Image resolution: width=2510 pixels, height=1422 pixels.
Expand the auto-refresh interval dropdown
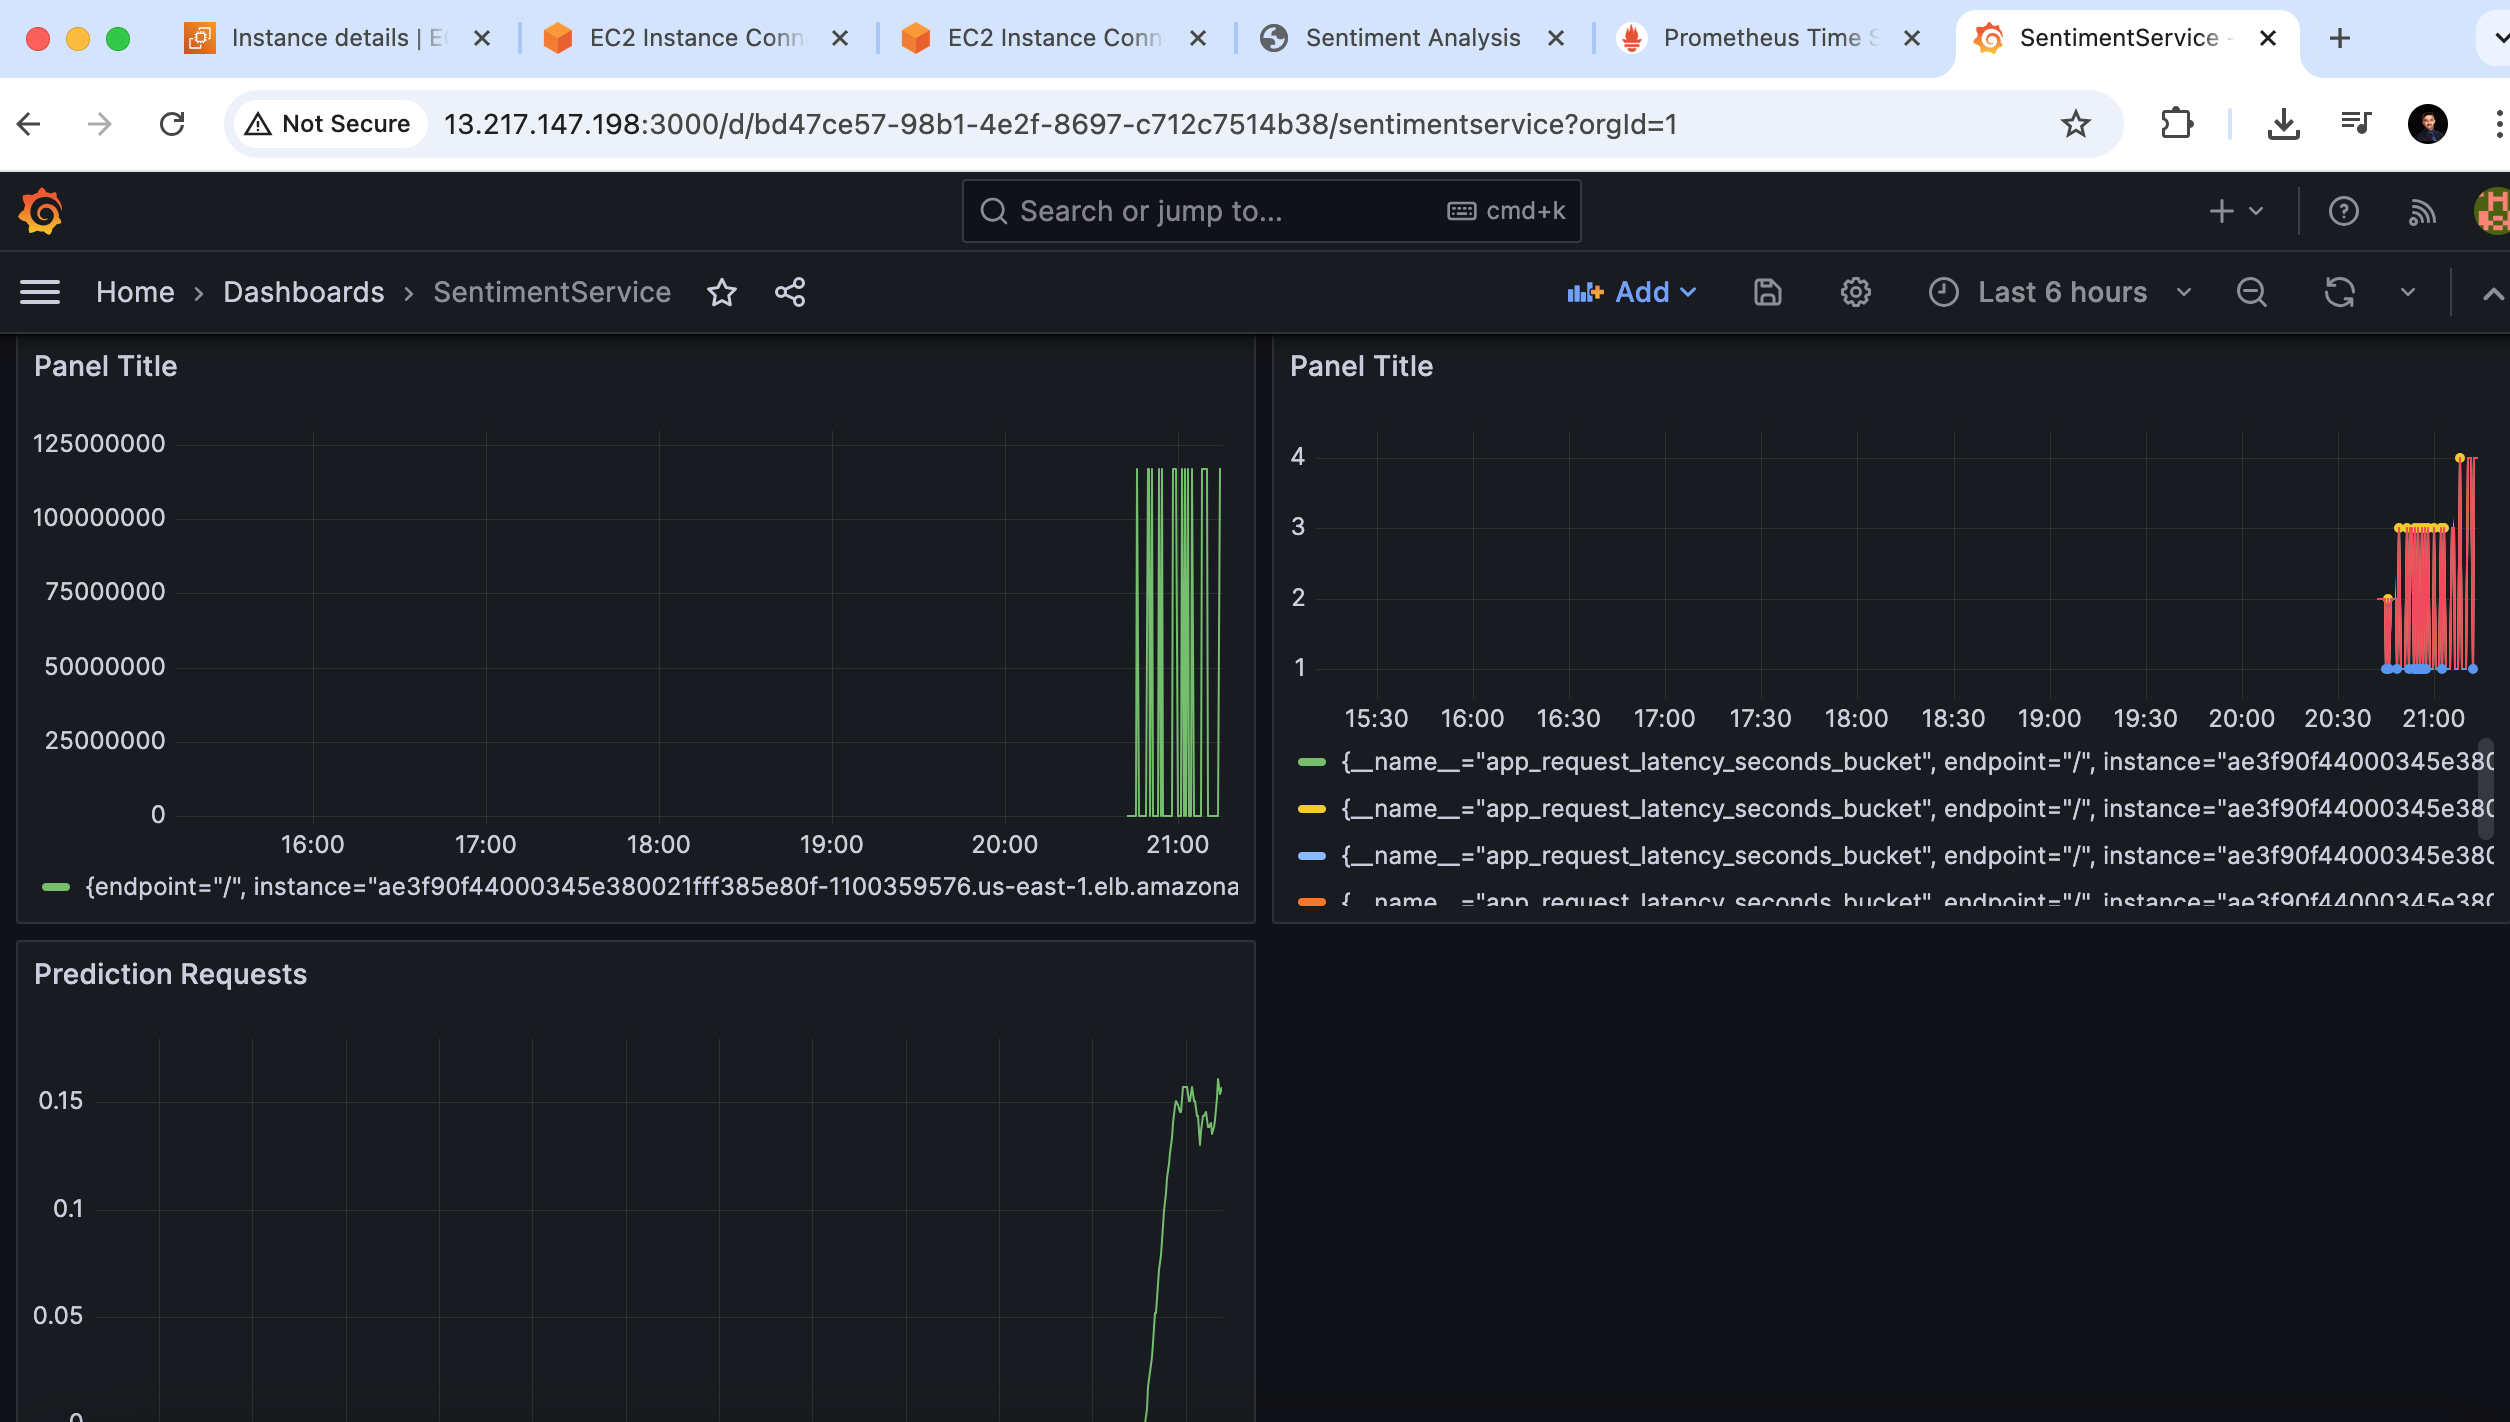pos(2408,292)
